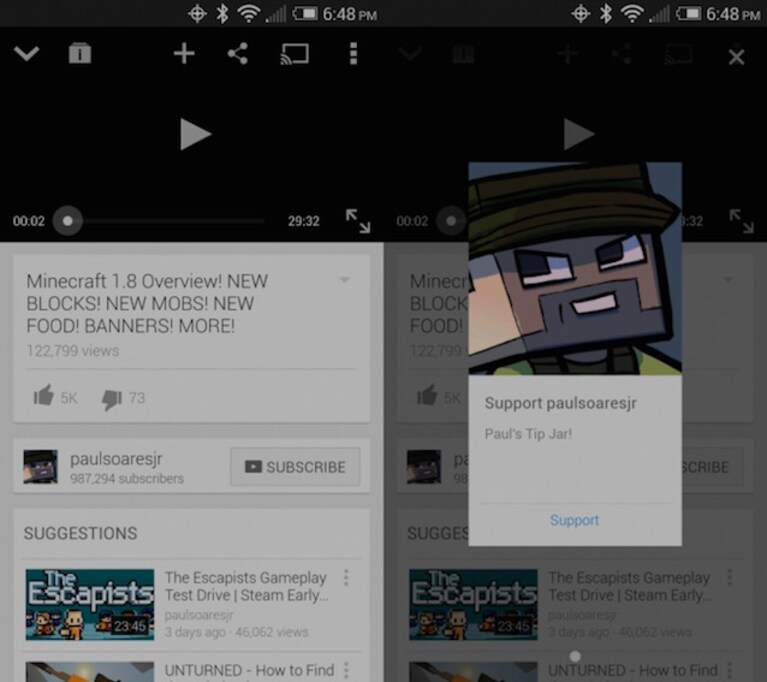Select the "Paul's Tip Jar!" text
Screen dimensions: 767x682
point(528,434)
